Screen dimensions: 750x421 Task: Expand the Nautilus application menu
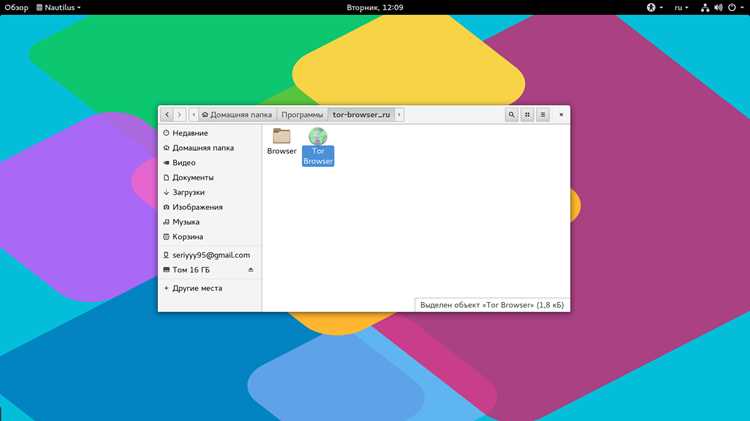tap(58, 7)
